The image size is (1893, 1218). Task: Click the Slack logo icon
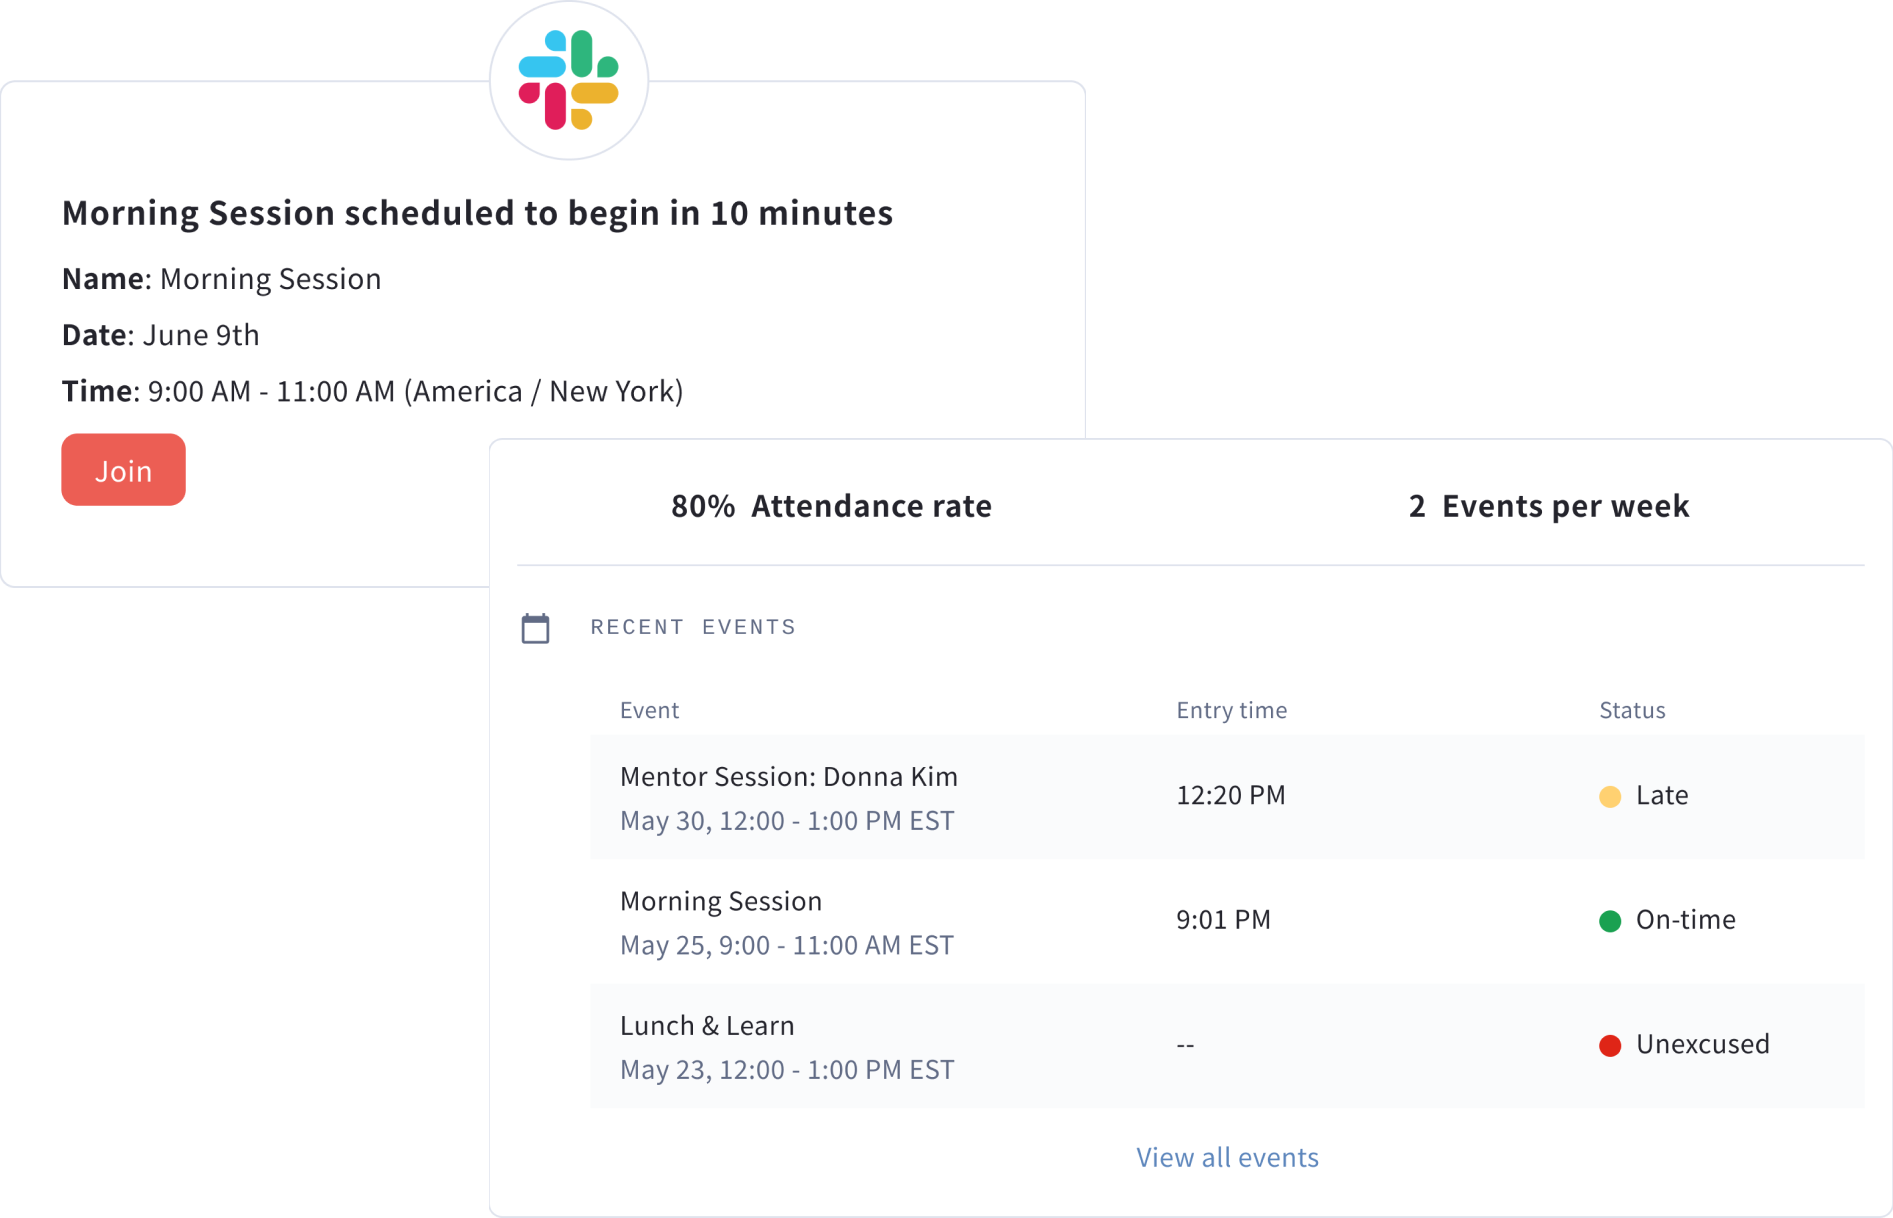tap(568, 80)
